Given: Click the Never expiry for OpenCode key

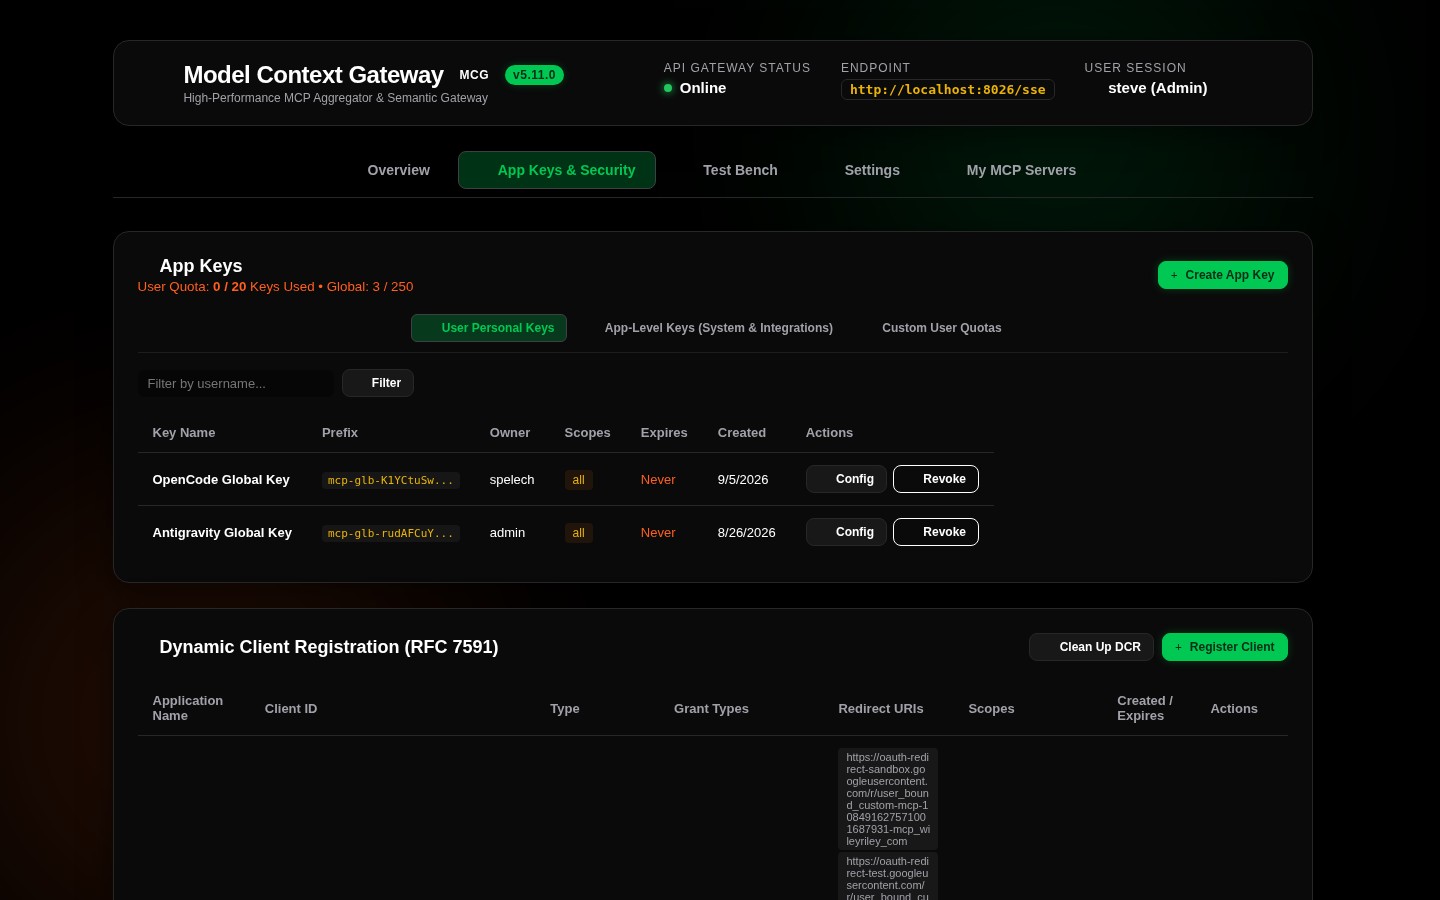Looking at the screenshot, I should (658, 480).
